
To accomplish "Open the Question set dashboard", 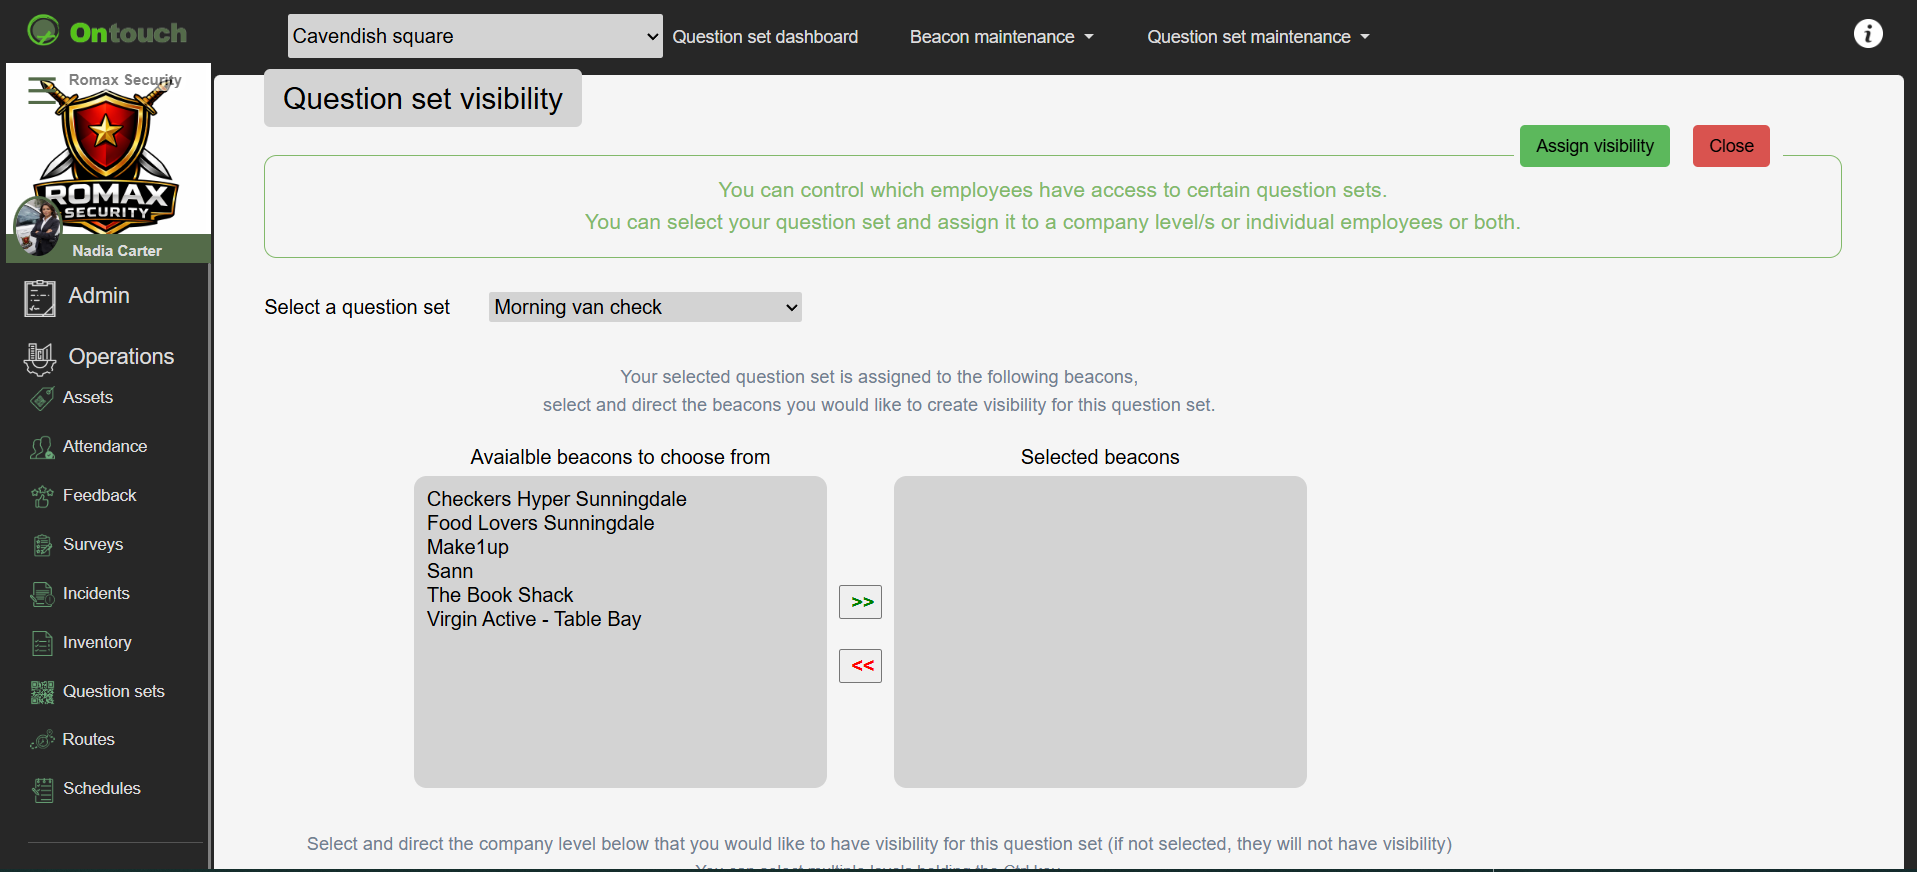I will tap(765, 37).
